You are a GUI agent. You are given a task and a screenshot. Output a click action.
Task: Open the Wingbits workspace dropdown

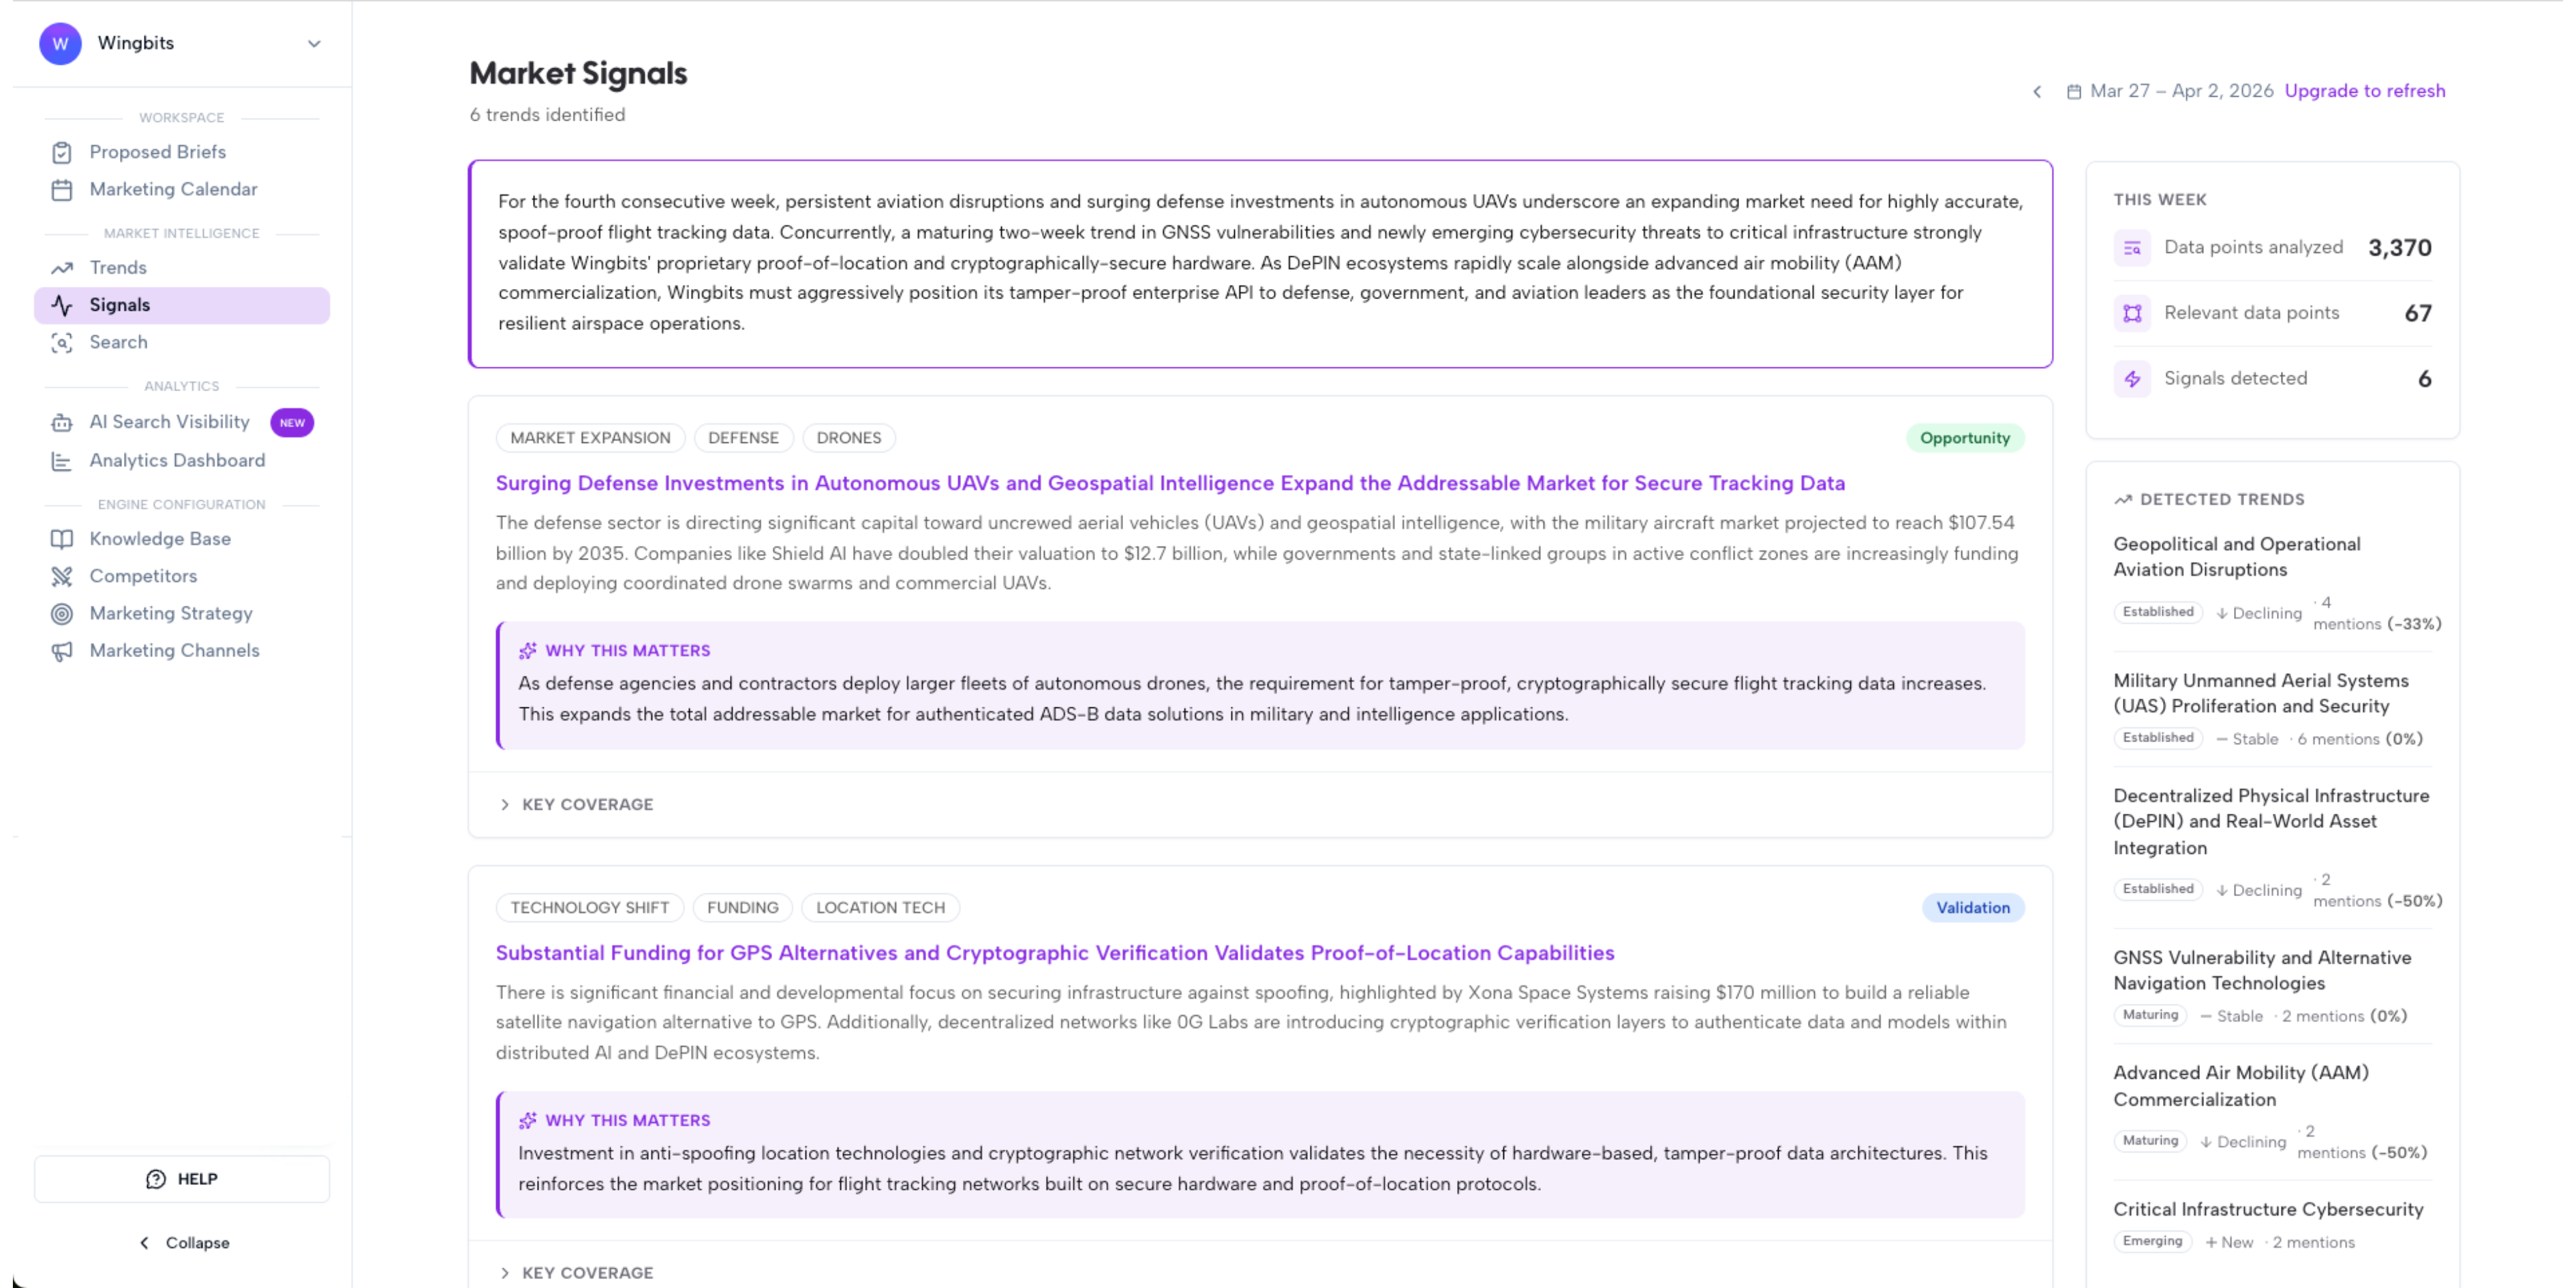click(x=314, y=44)
